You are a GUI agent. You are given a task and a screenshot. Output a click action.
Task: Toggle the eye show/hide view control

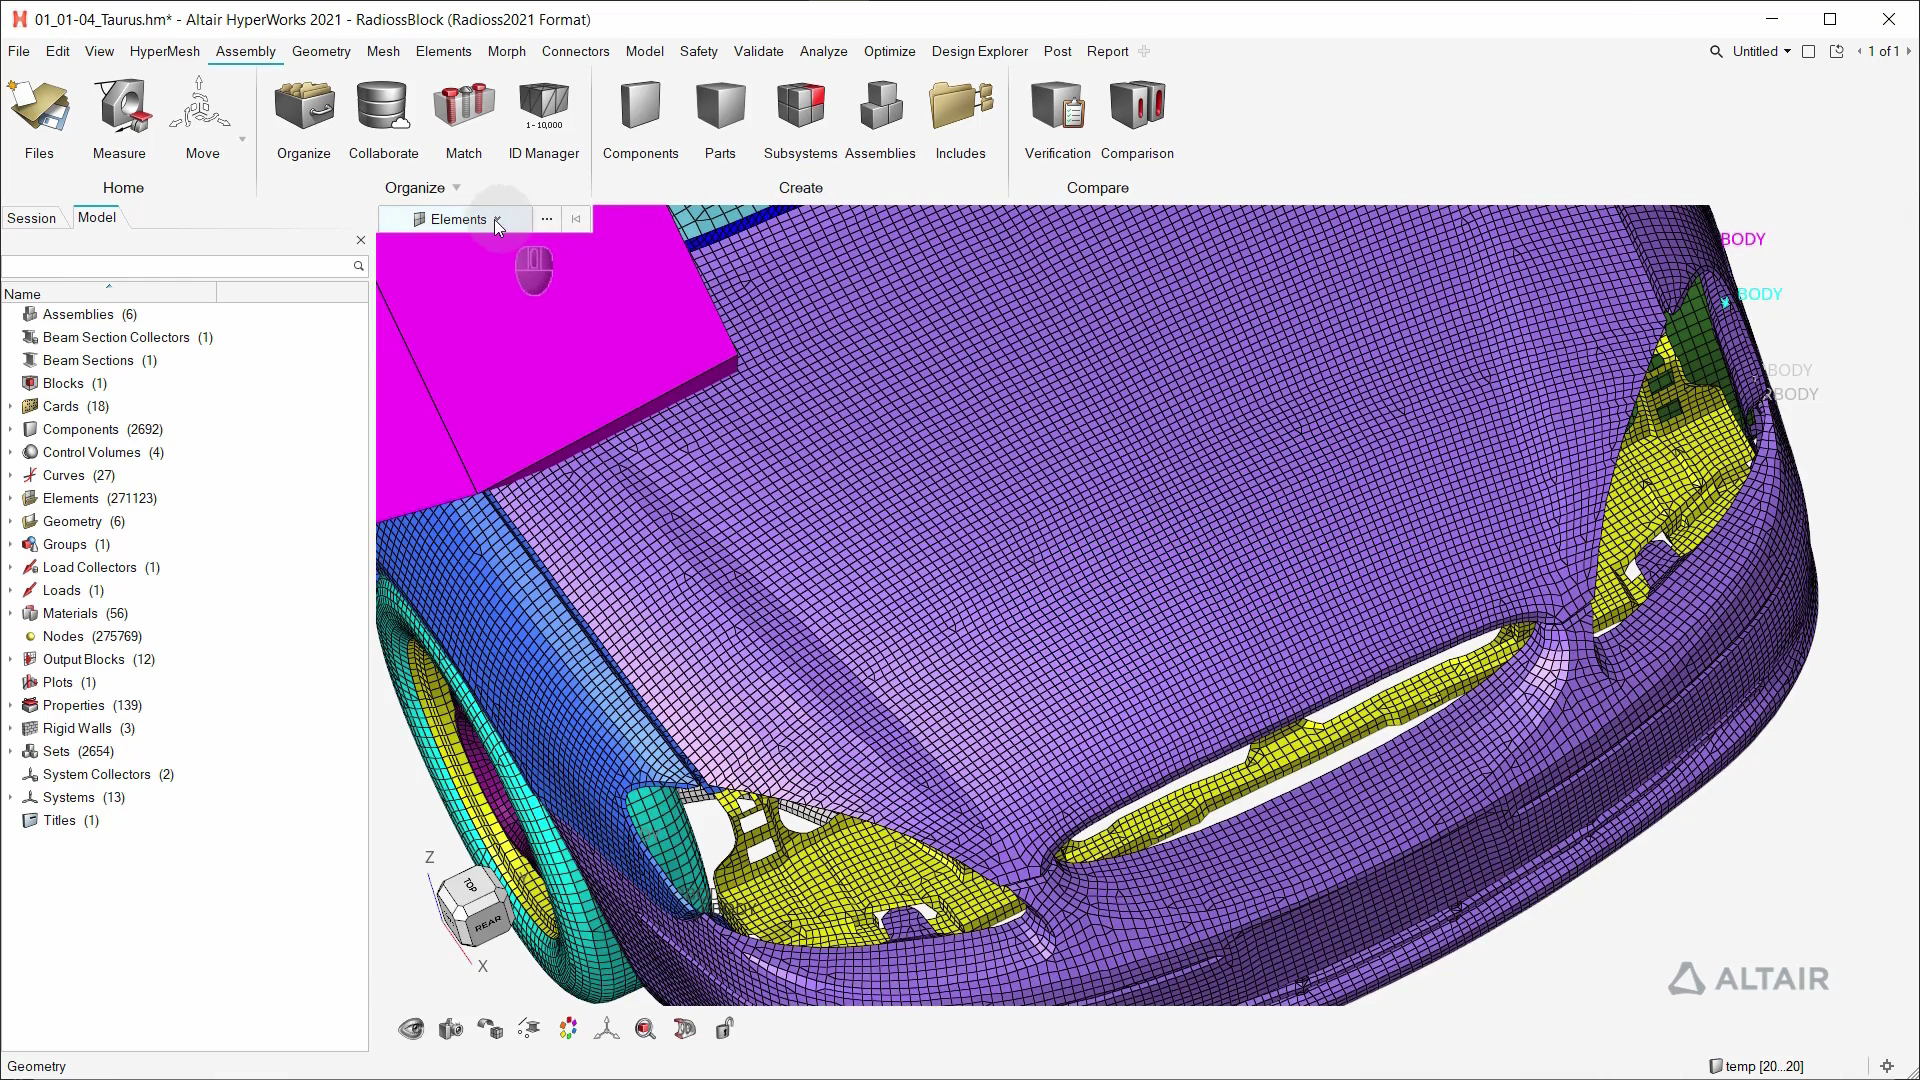coord(411,1028)
